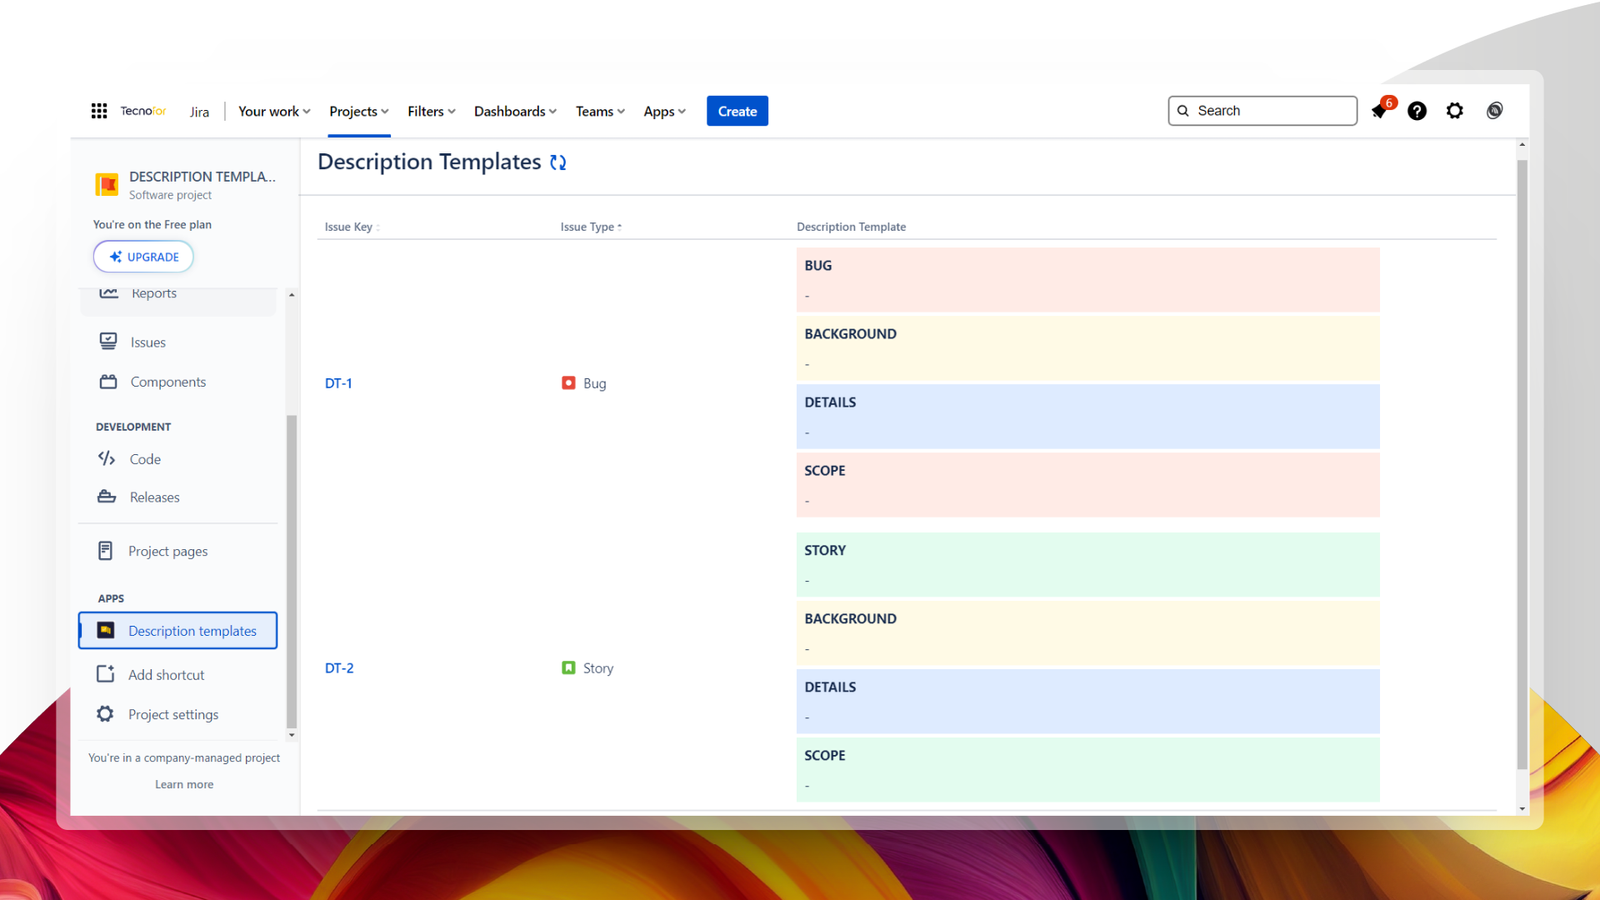Sort by Issue Key column

[351, 227]
